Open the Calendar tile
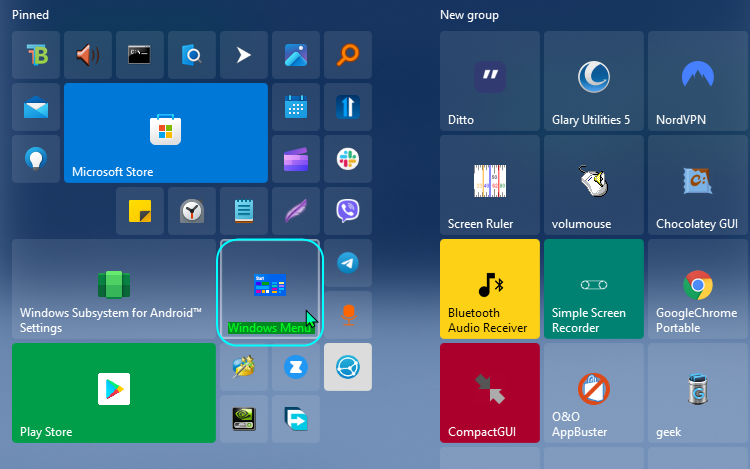Viewport: 750px width, 469px height. click(296, 107)
